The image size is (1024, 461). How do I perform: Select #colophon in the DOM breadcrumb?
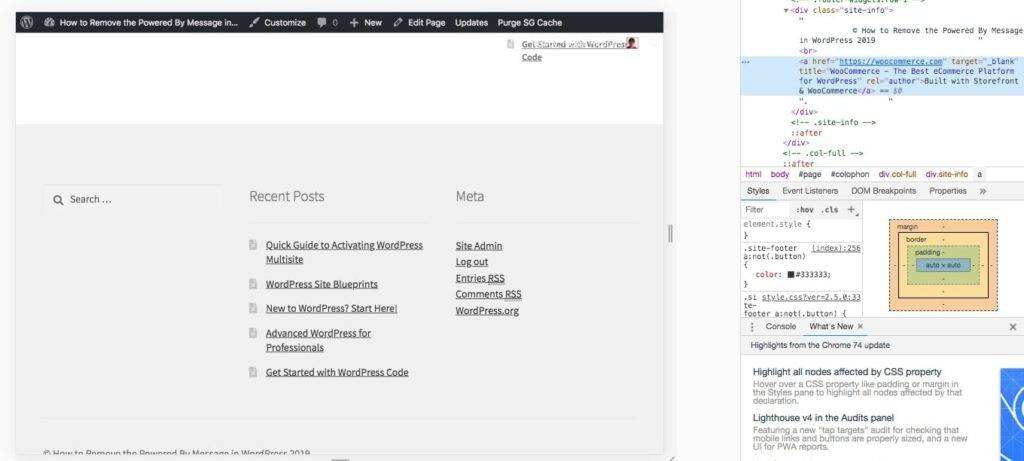pyautogui.click(x=850, y=174)
